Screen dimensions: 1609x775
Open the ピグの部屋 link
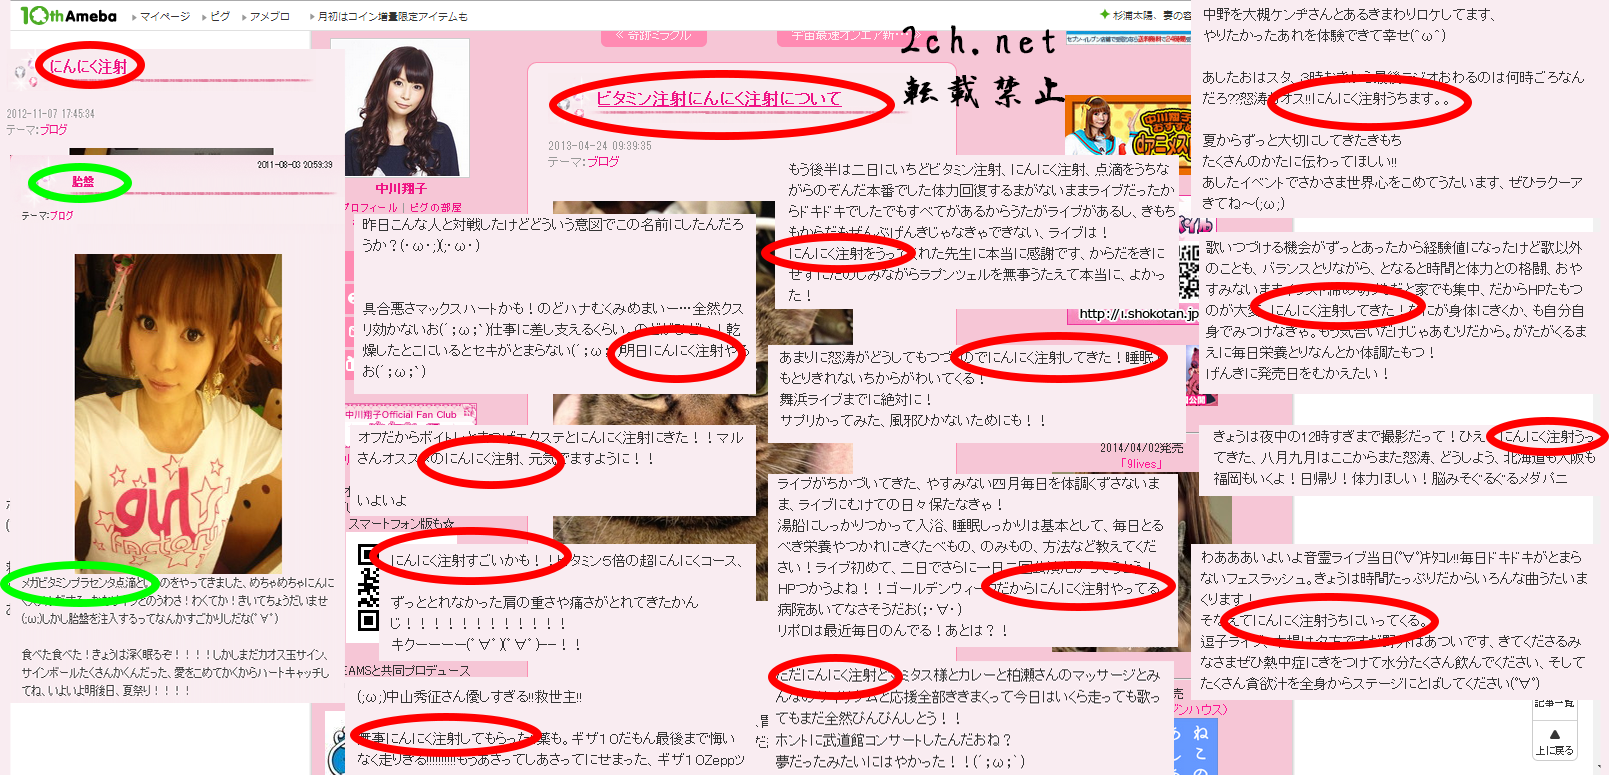click(435, 207)
